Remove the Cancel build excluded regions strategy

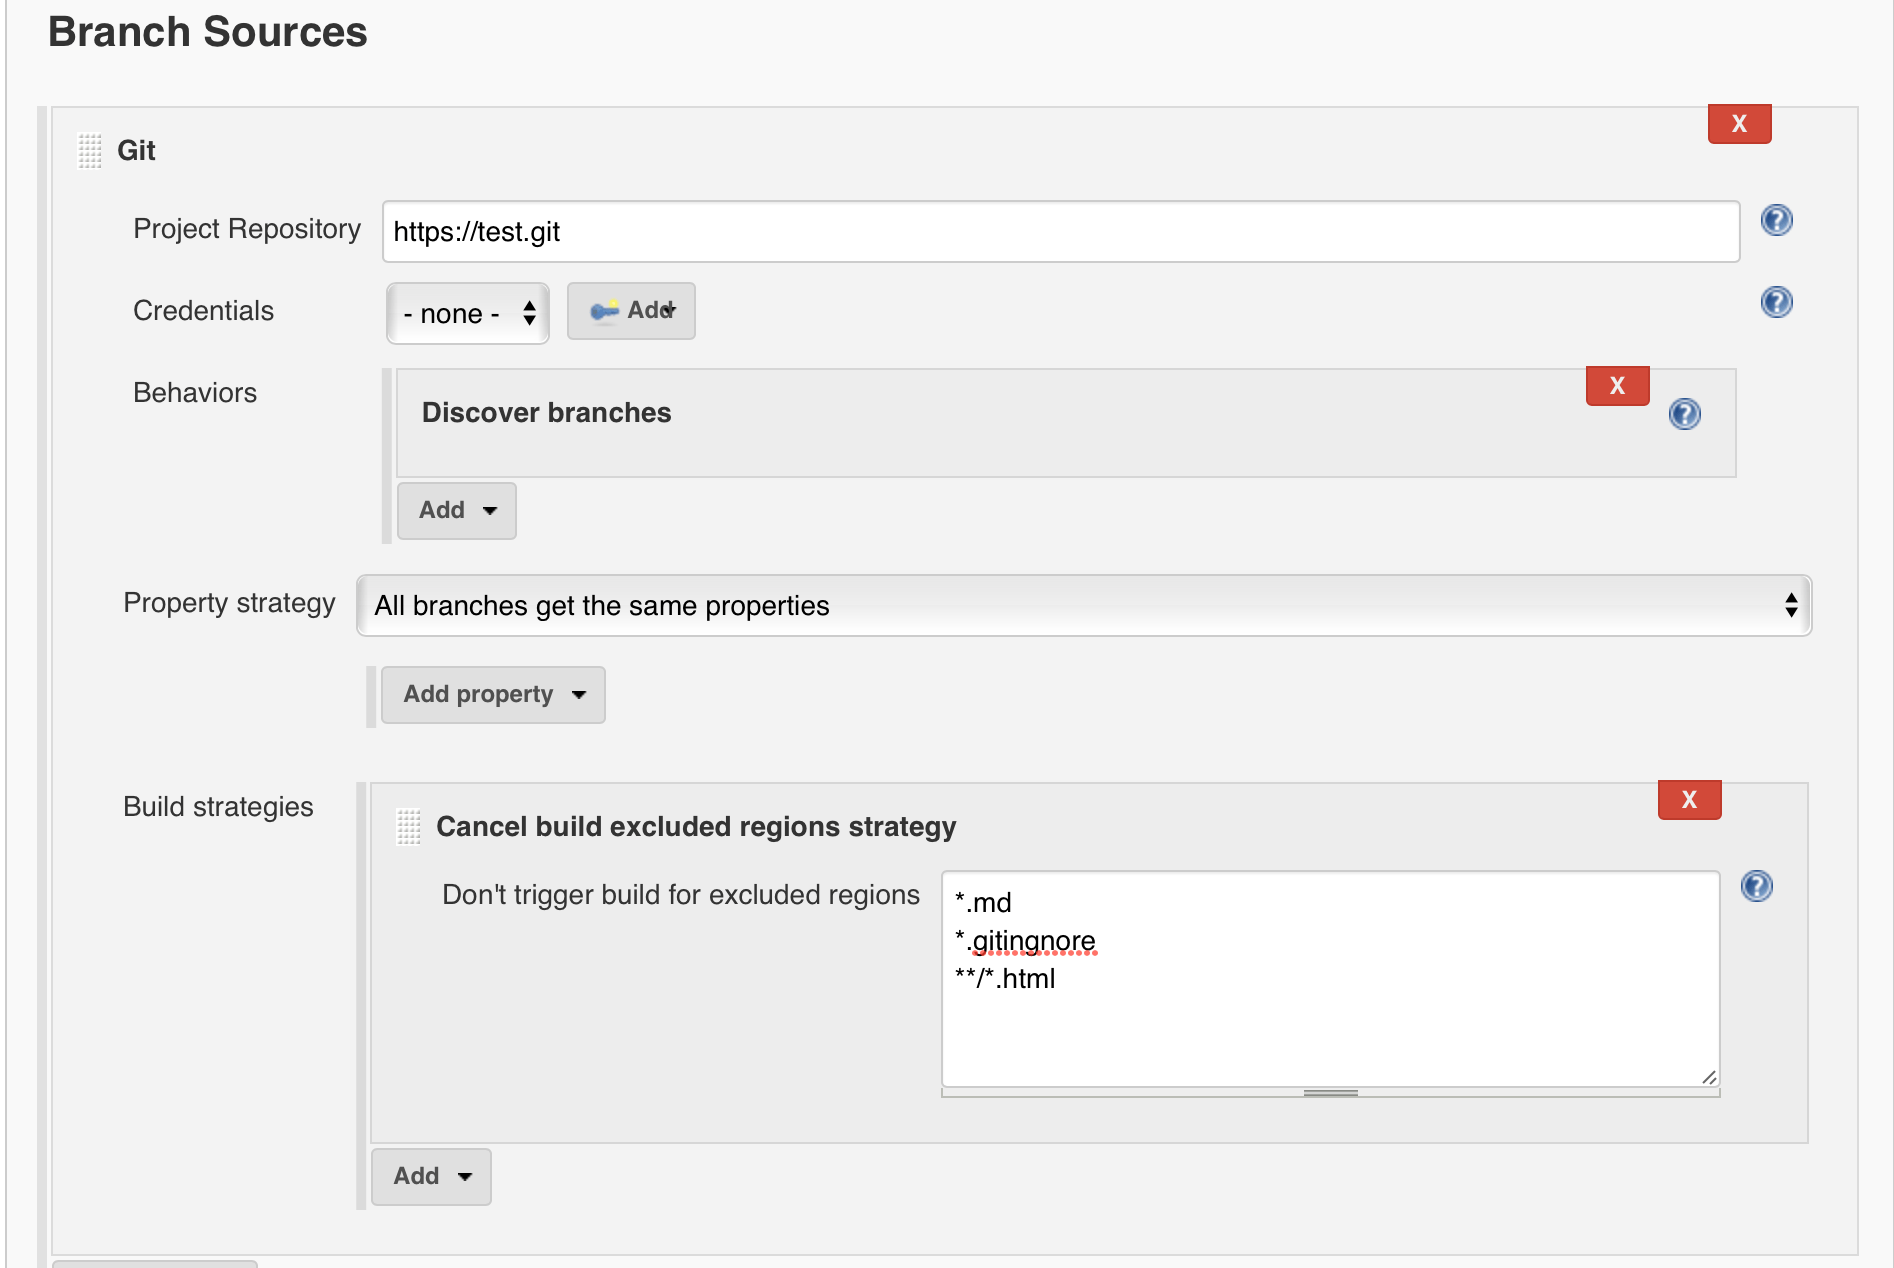(x=1689, y=799)
